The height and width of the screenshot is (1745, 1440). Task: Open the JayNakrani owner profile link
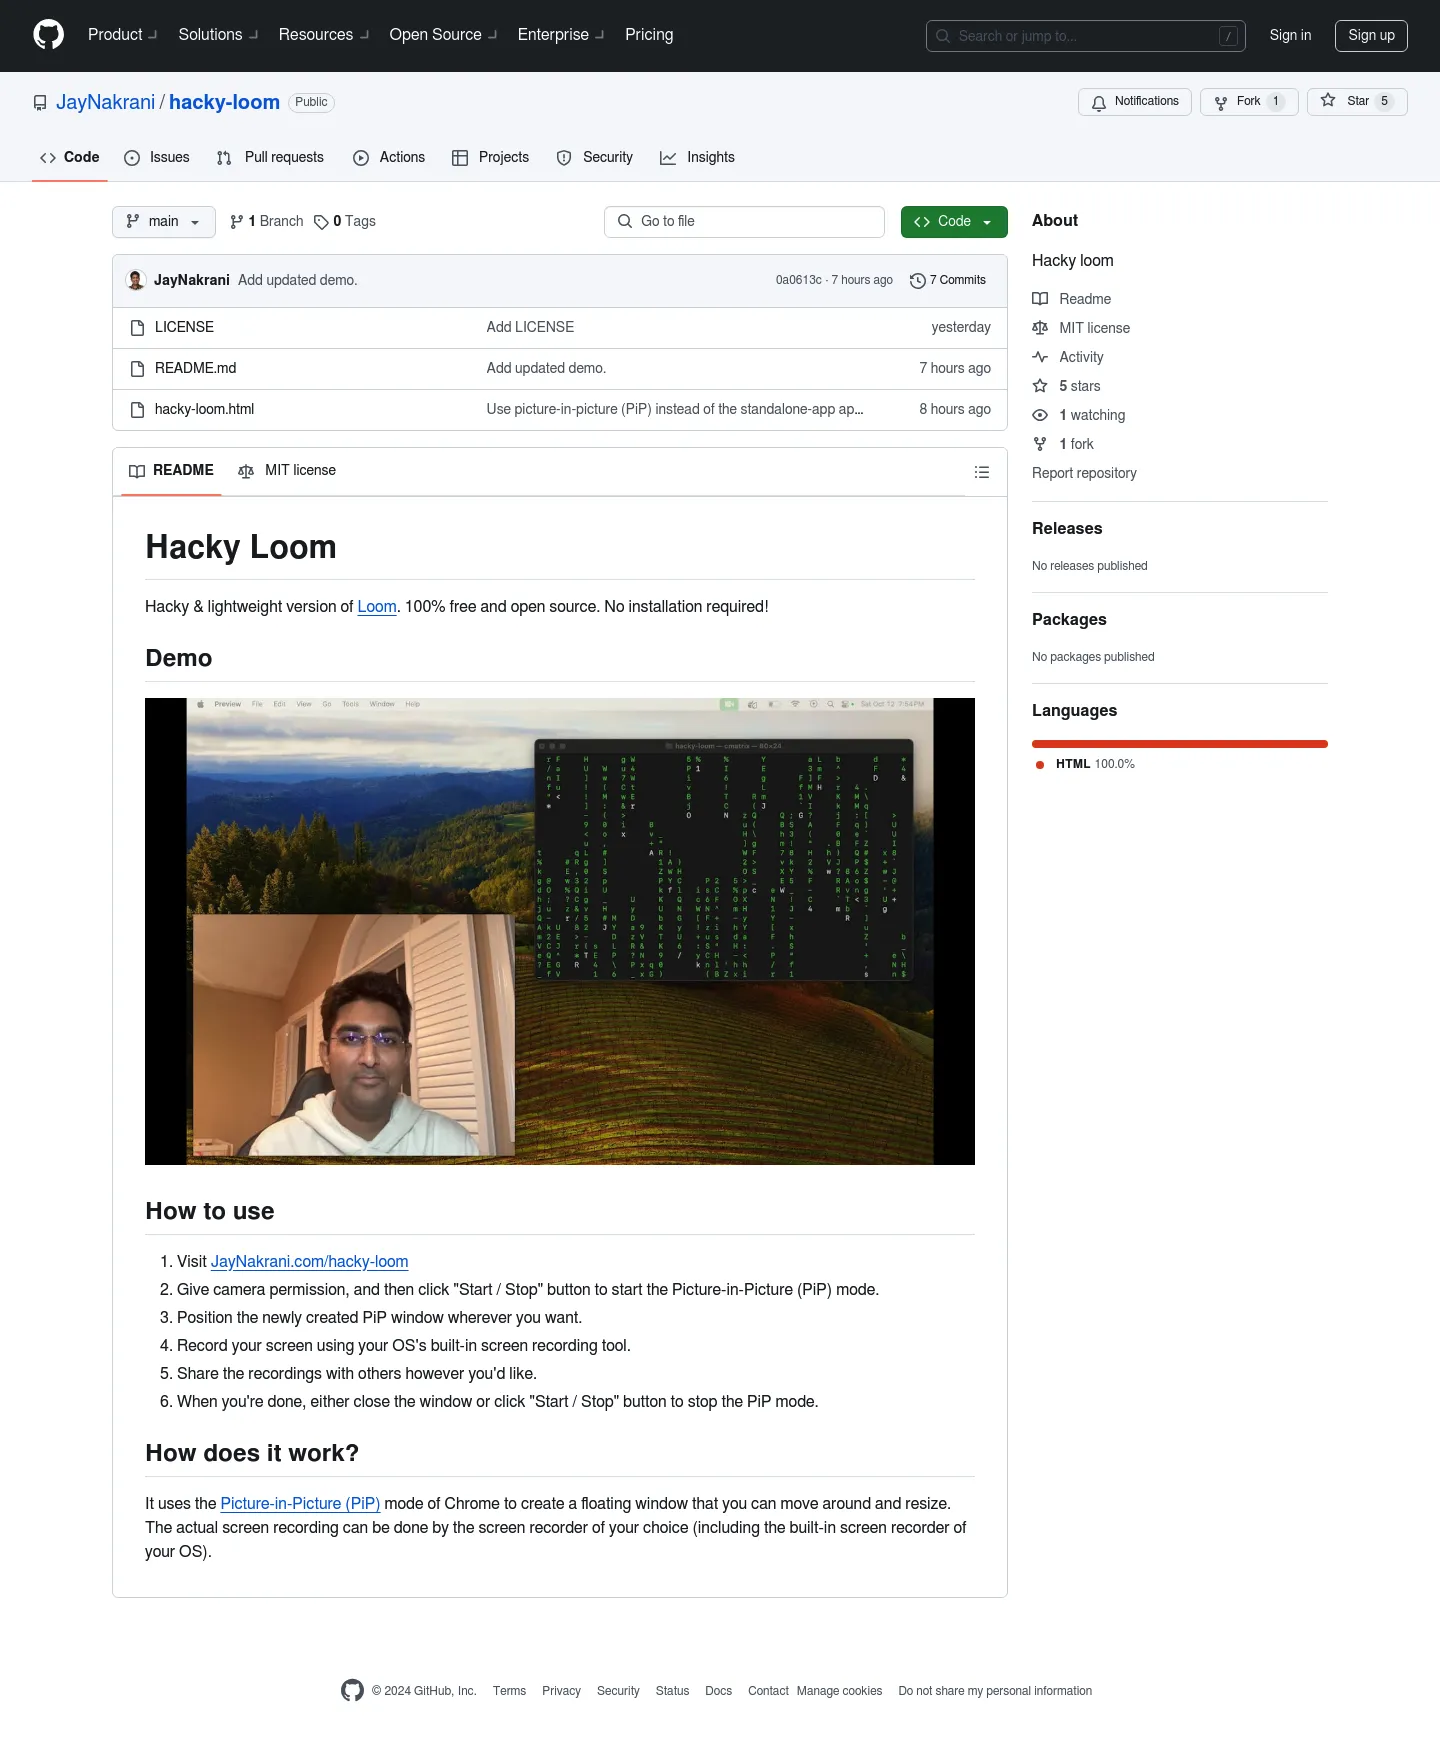pyautogui.click(x=105, y=102)
